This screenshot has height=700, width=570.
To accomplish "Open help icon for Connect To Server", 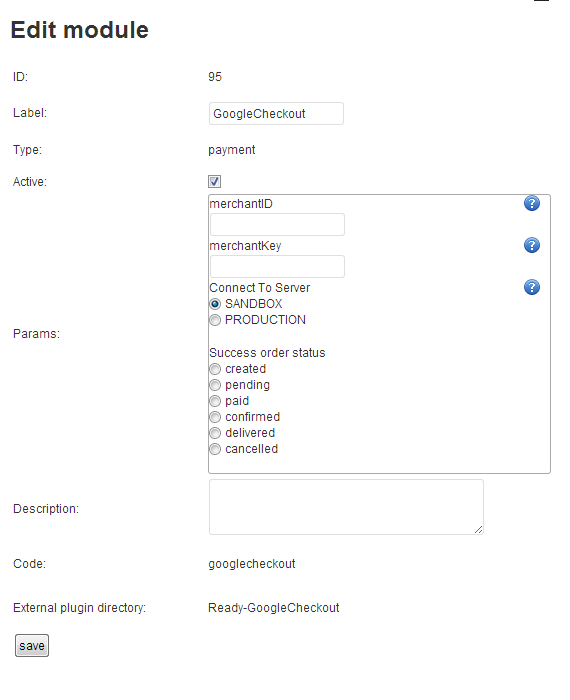I will tap(532, 287).
